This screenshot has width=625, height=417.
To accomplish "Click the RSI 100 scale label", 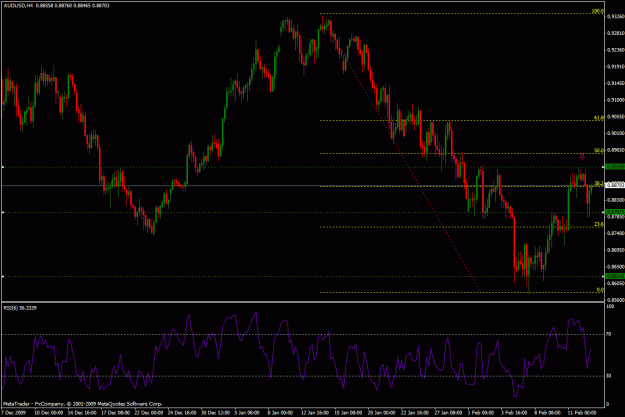I will pos(610,307).
